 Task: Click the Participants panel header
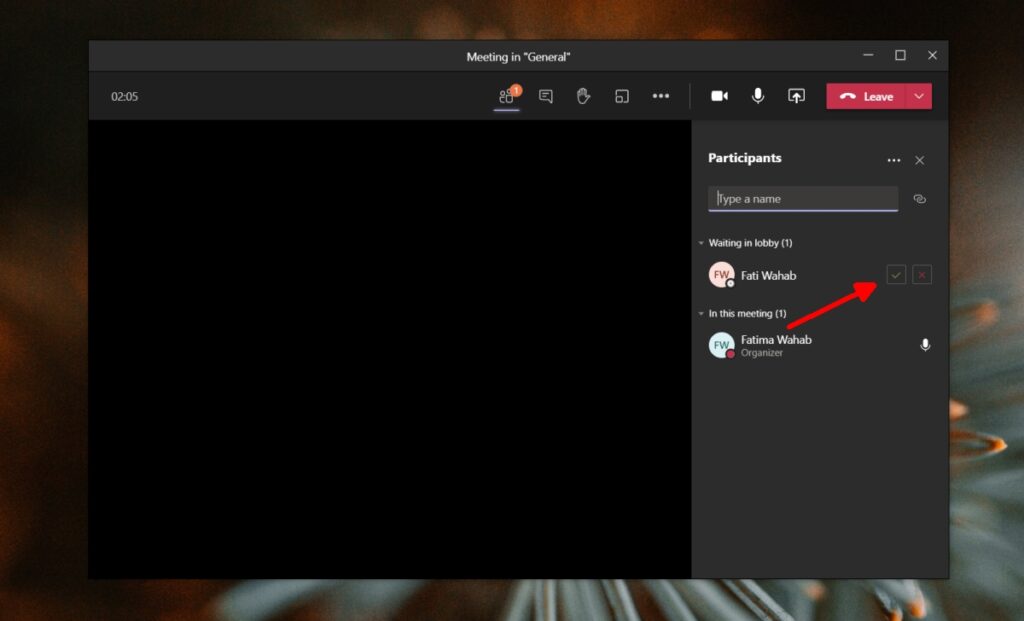744,158
